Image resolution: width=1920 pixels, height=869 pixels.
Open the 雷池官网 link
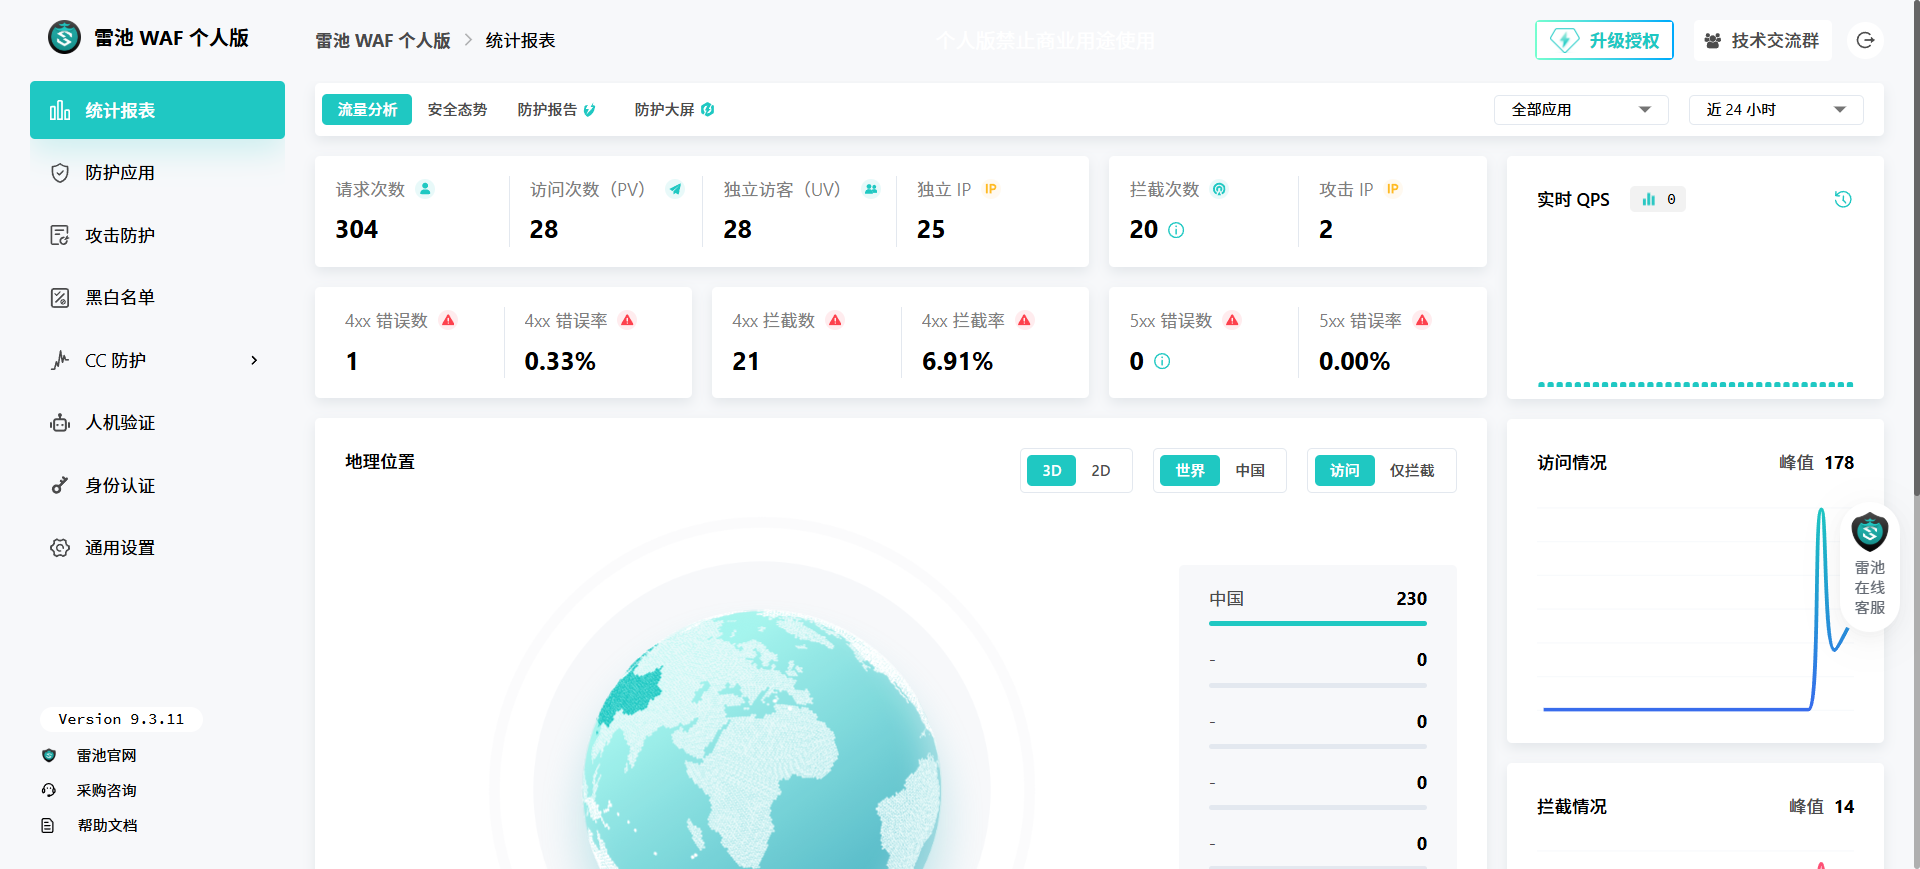click(106, 755)
